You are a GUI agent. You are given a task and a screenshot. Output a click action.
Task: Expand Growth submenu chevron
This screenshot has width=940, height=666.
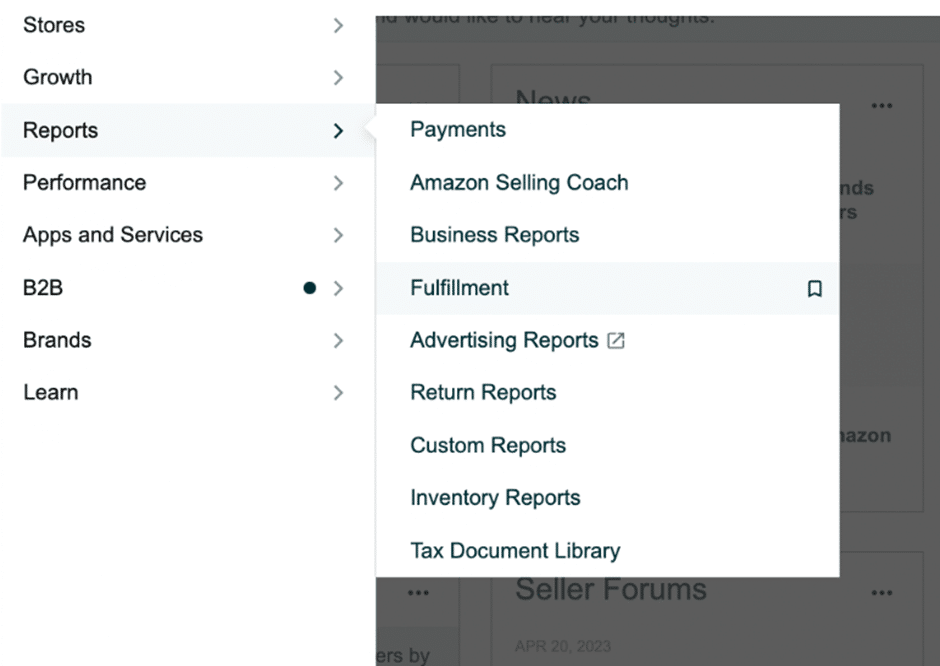click(x=338, y=77)
